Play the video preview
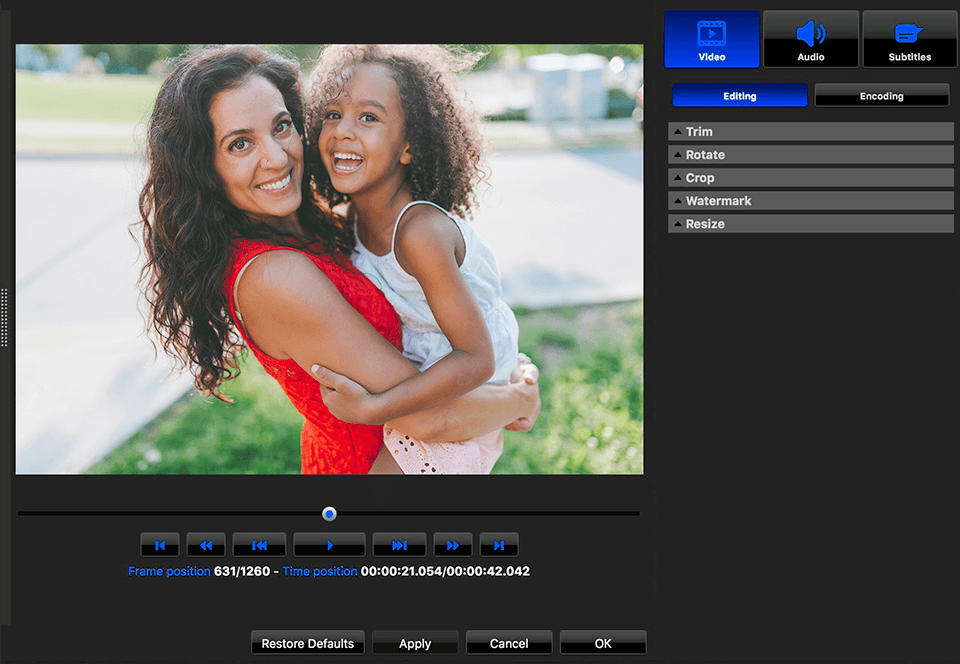960x664 pixels. 329,544
